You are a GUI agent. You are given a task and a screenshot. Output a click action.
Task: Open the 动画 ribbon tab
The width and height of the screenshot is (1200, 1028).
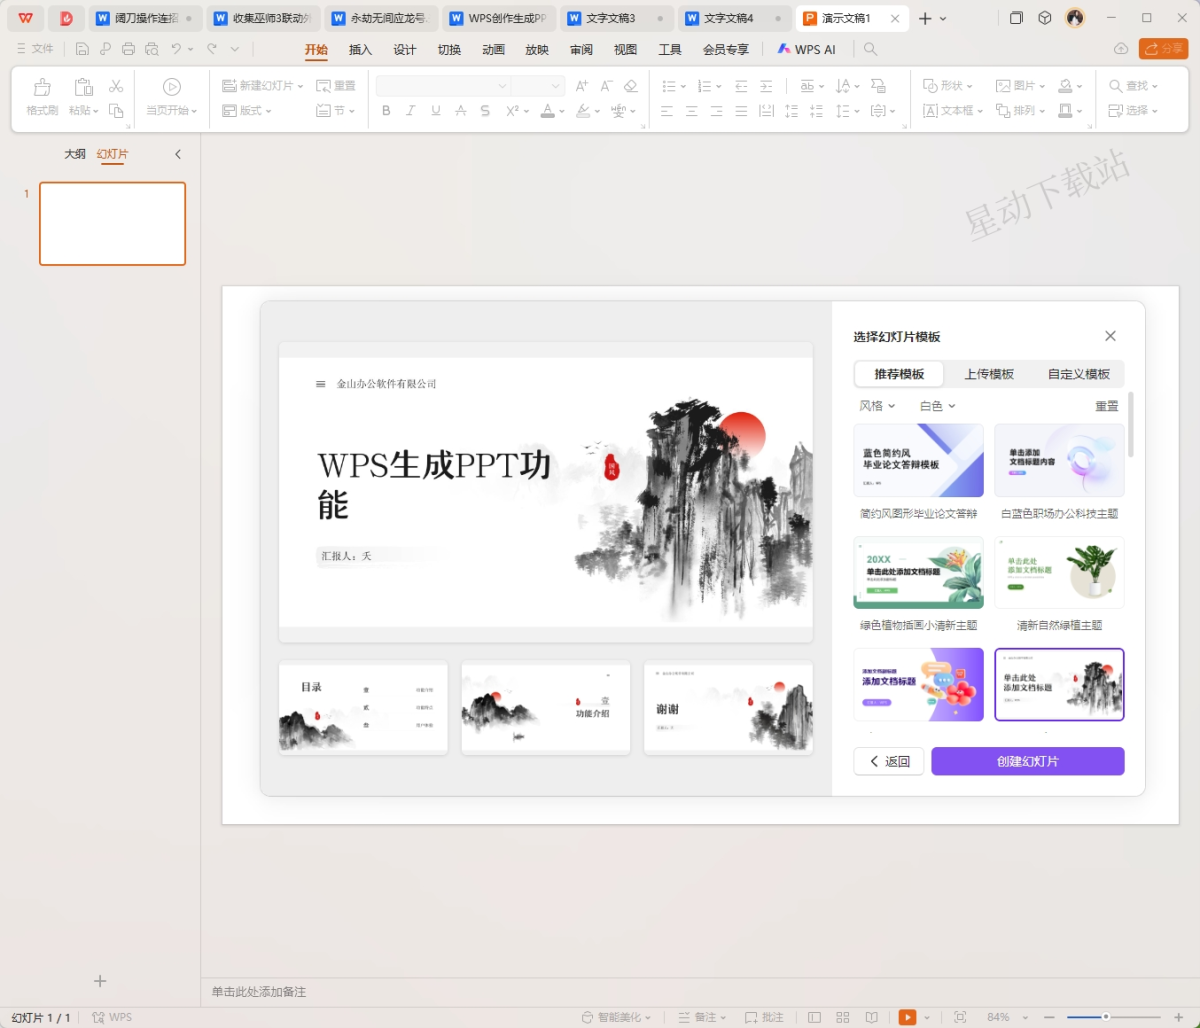point(493,50)
